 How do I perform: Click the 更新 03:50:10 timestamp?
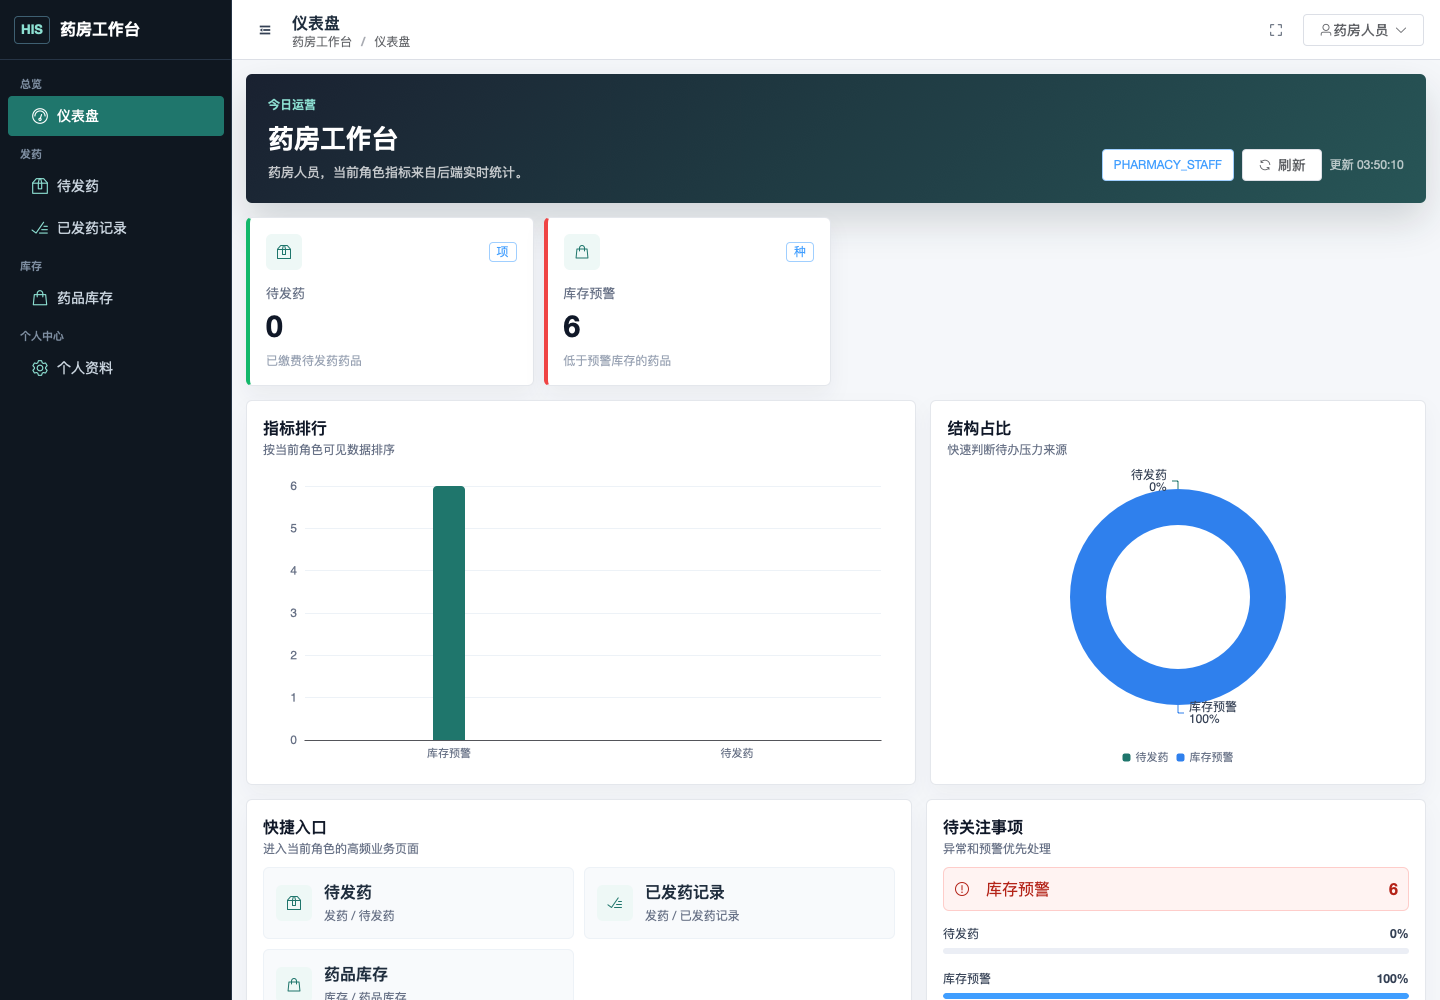pos(1367,165)
